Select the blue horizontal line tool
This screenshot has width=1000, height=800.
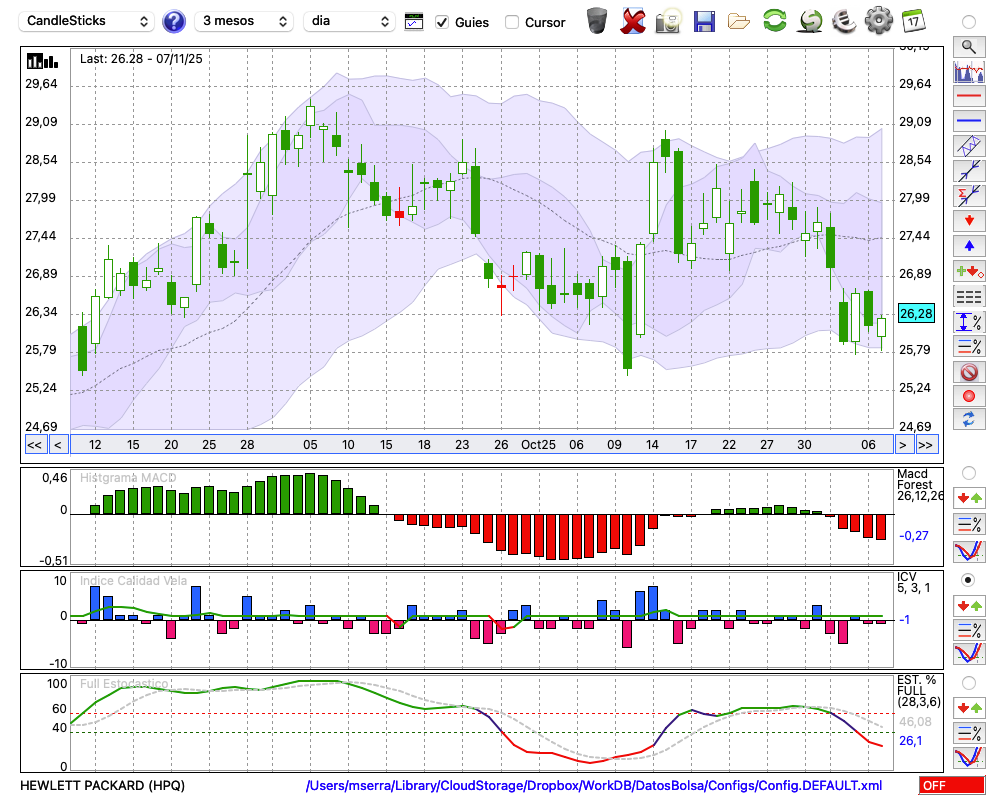[x=968, y=121]
